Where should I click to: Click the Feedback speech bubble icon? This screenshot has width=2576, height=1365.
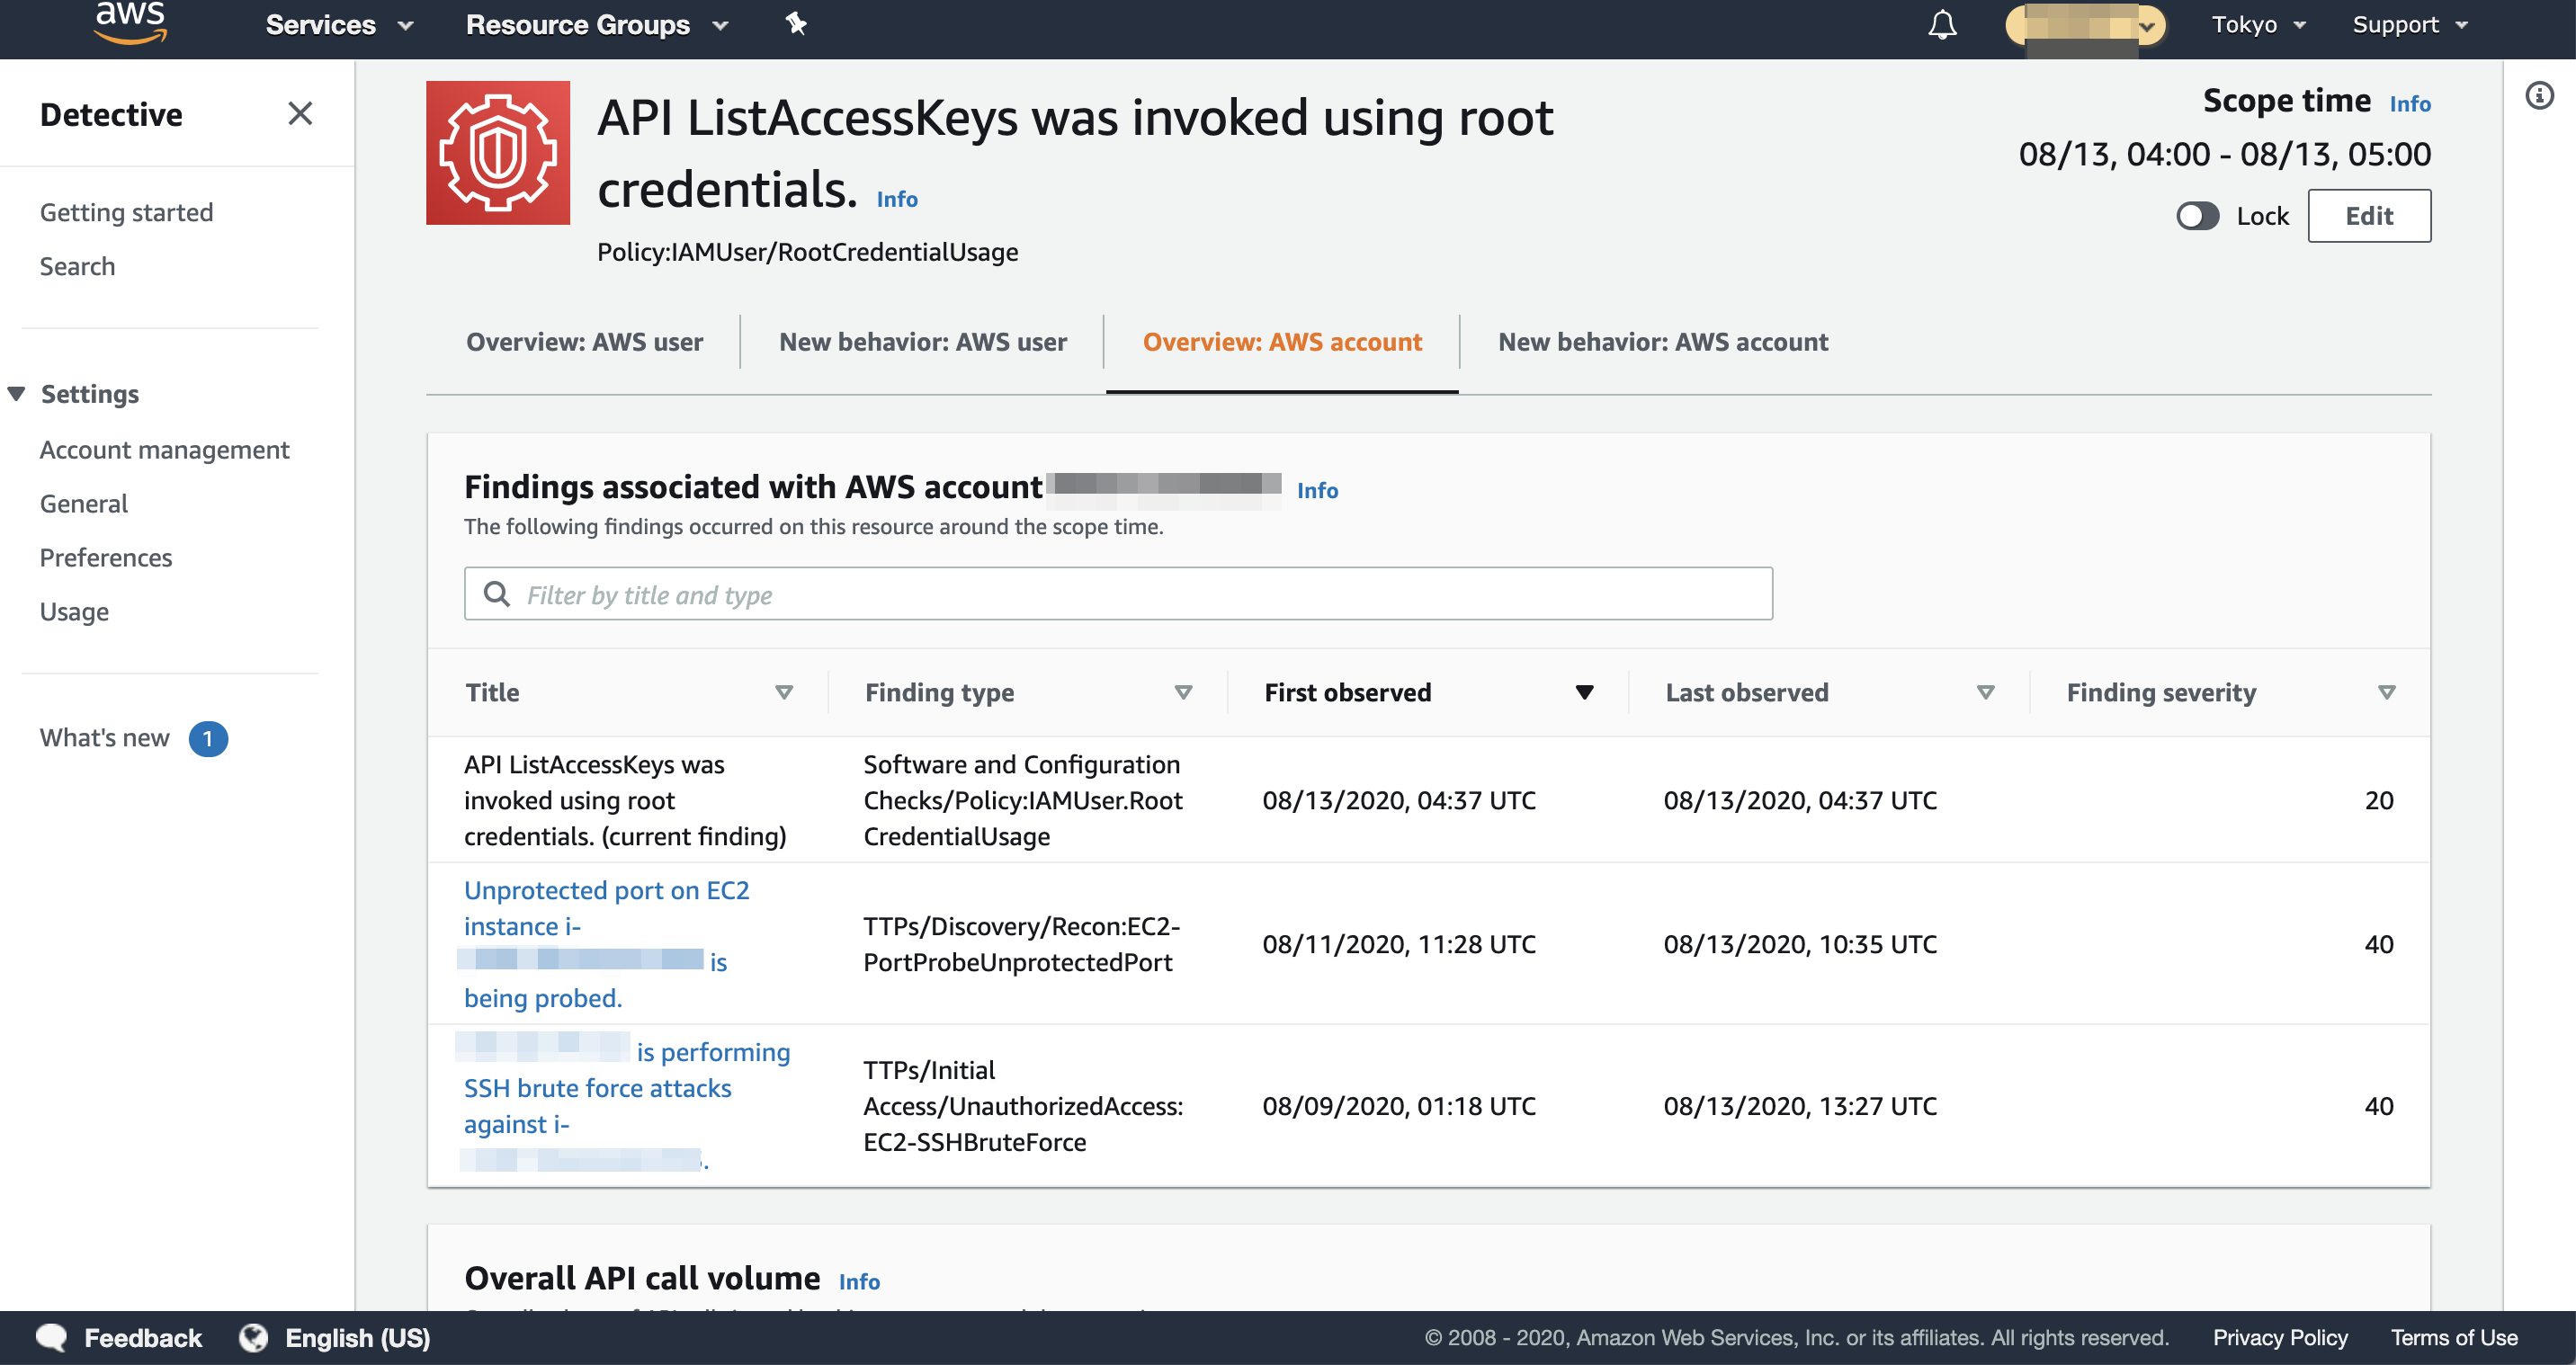tap(52, 1337)
